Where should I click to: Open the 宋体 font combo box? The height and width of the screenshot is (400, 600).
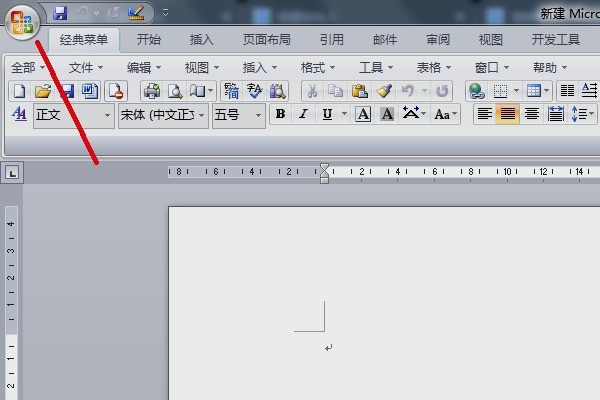click(163, 115)
